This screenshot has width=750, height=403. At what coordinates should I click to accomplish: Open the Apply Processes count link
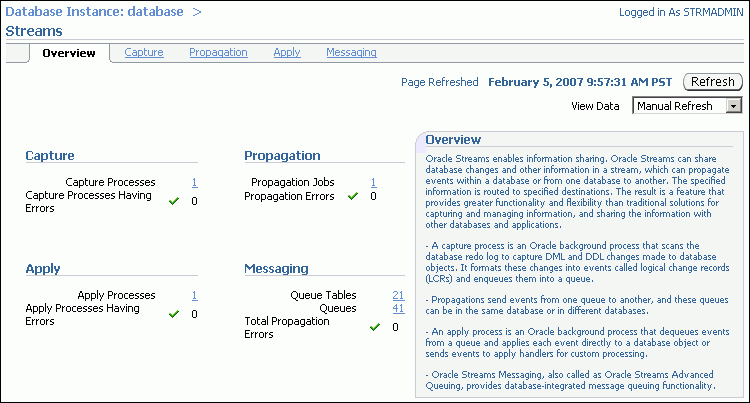[x=195, y=295]
